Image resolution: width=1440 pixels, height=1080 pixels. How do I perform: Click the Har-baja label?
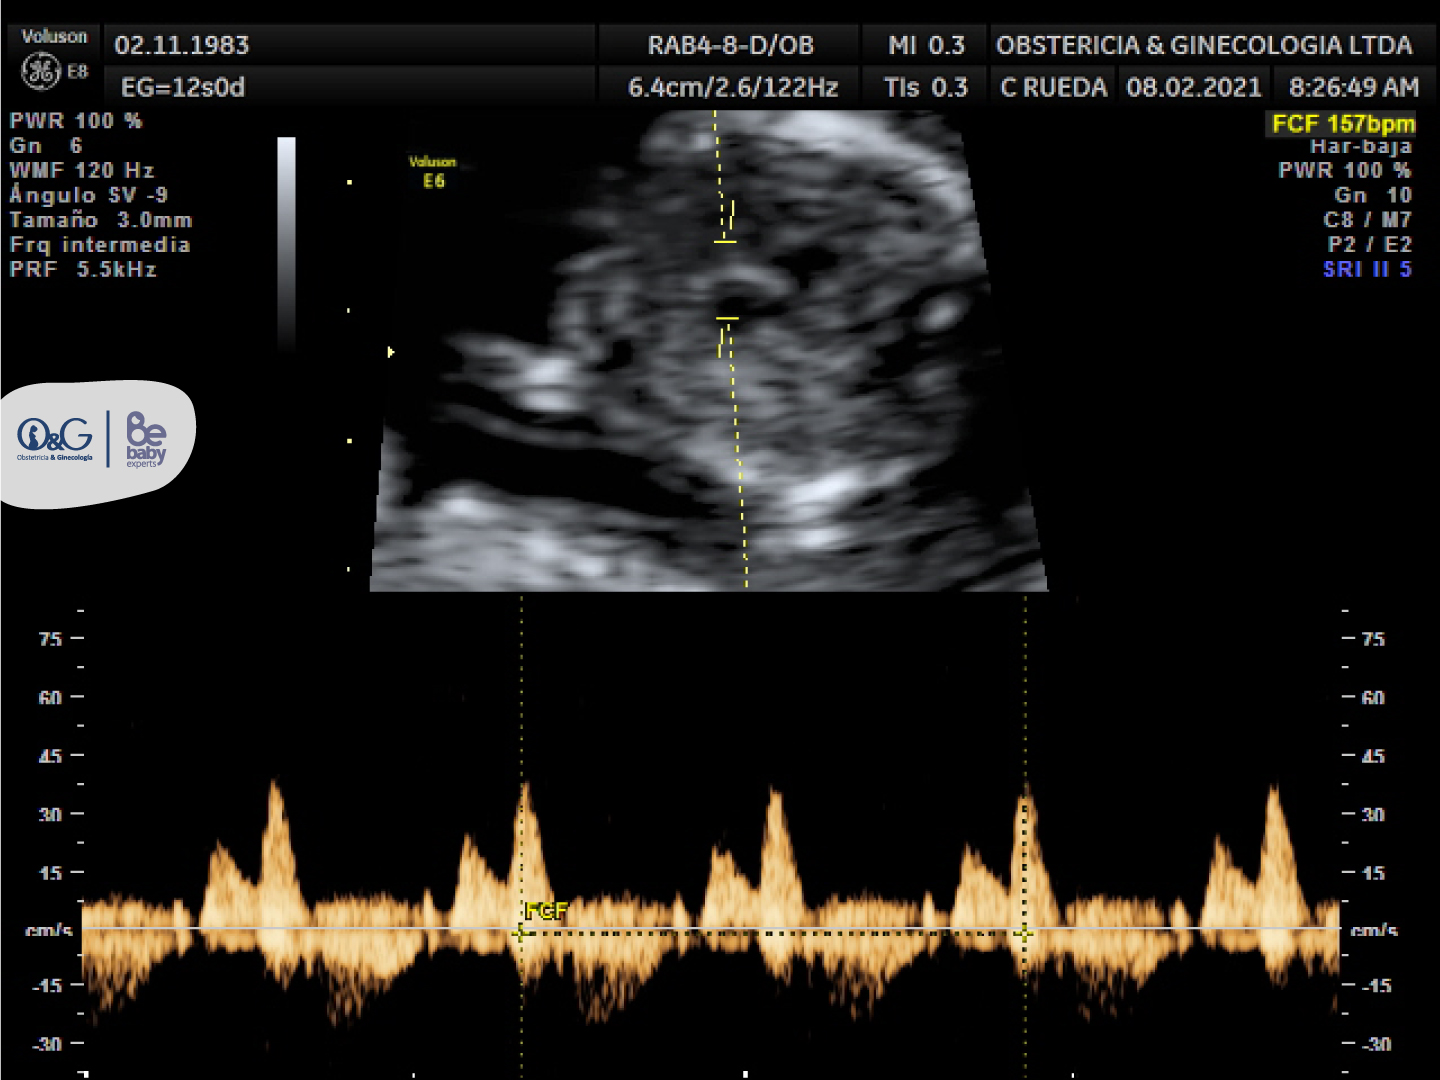[1361, 146]
